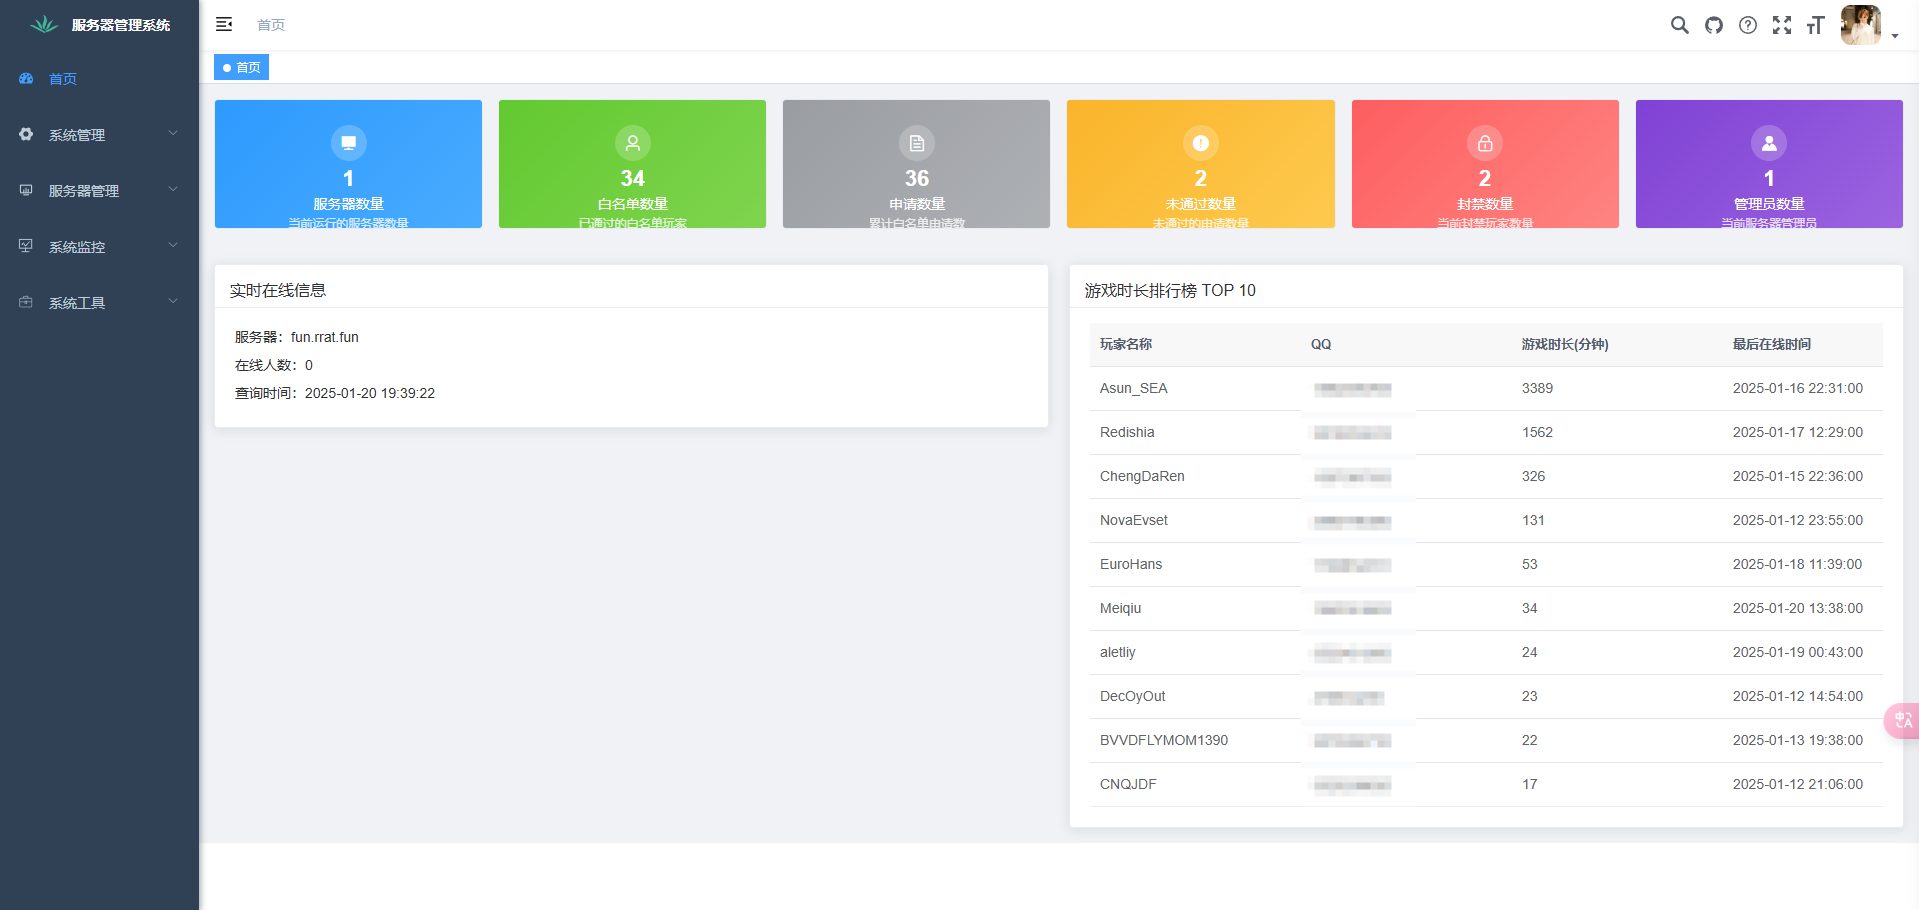The height and width of the screenshot is (910, 1919).
Task: Open the help documentation question icon
Action: pos(1748,25)
